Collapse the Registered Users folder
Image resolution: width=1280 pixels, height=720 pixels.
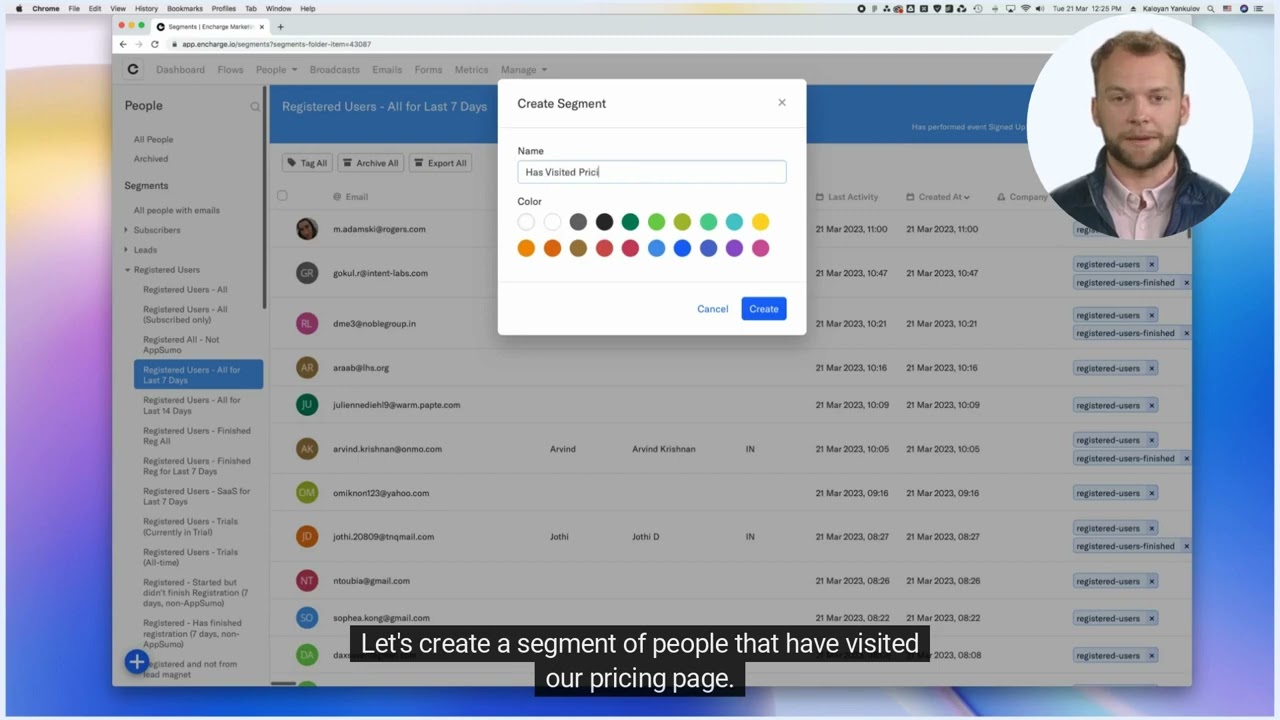(x=127, y=270)
